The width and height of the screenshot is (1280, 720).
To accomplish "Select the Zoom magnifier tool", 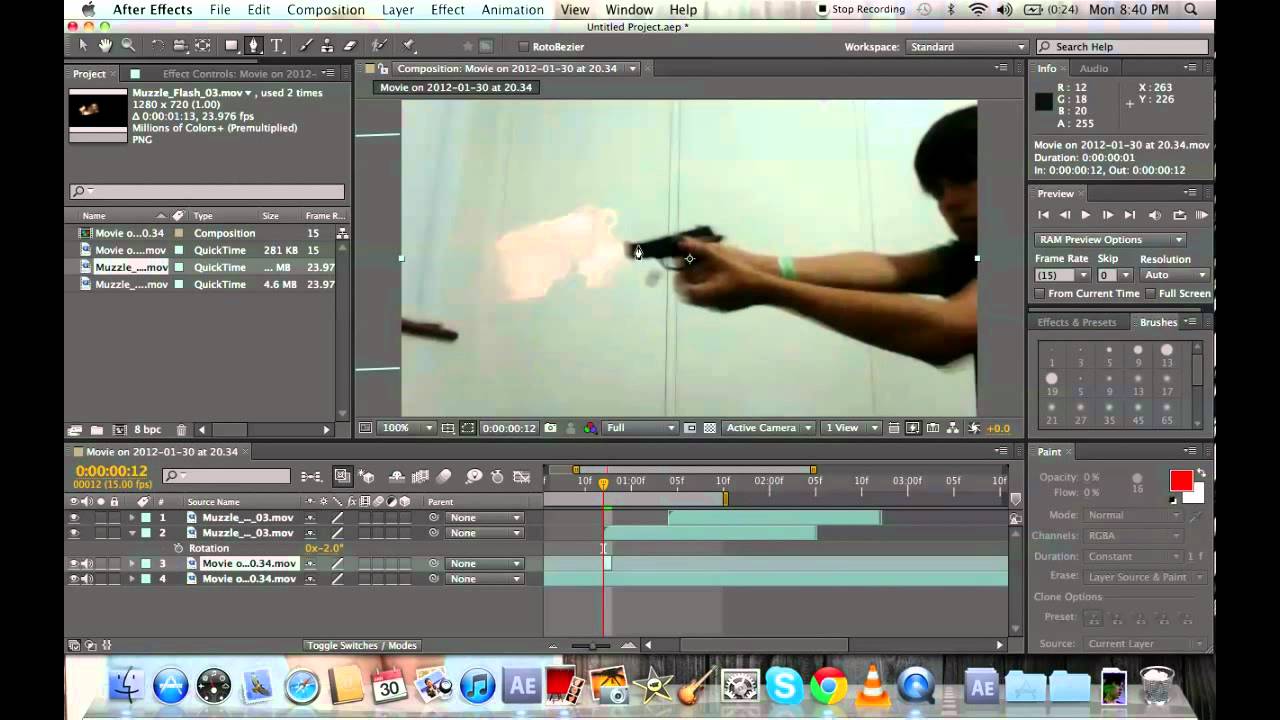I will coord(129,46).
